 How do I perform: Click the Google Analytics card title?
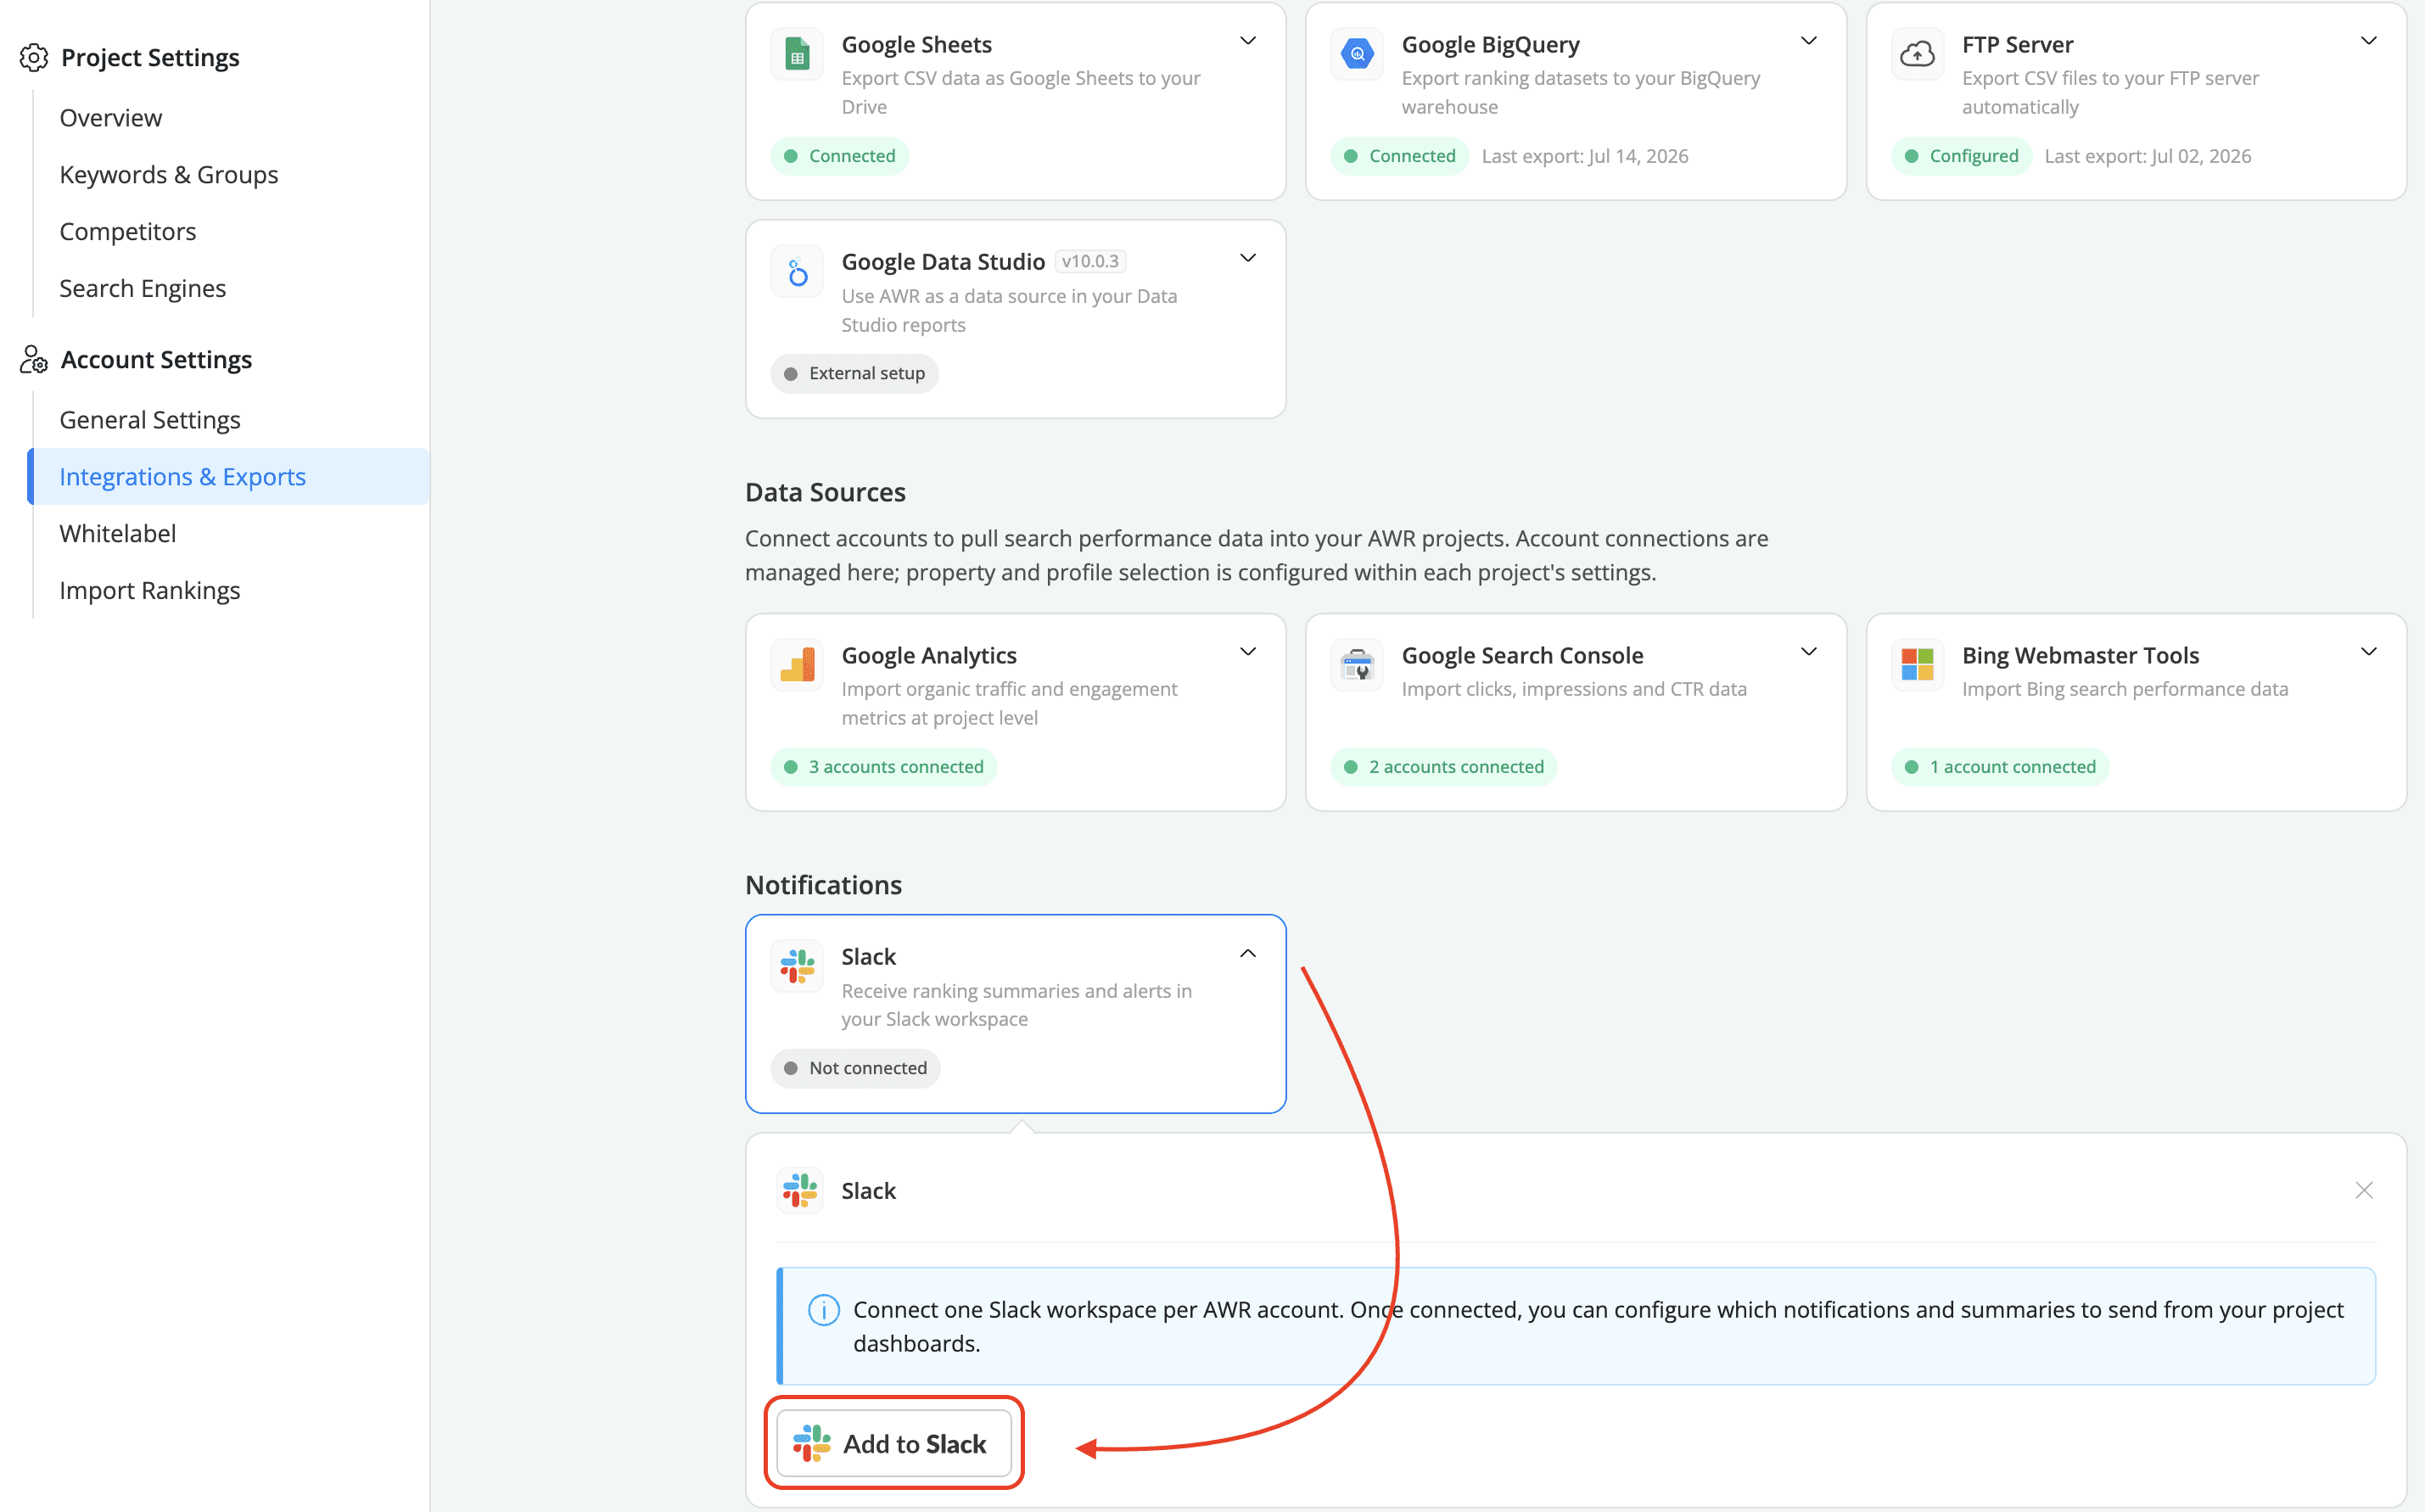pos(929,655)
